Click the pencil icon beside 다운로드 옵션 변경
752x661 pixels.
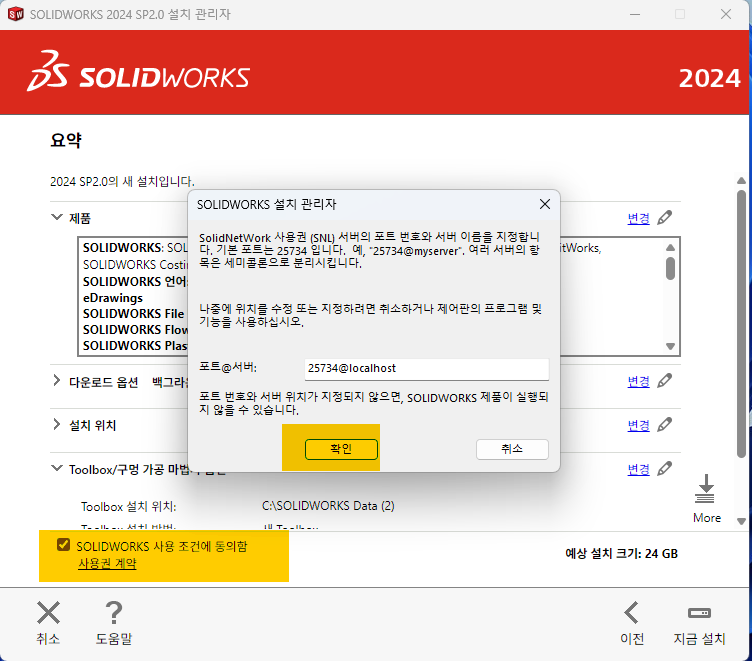click(665, 380)
